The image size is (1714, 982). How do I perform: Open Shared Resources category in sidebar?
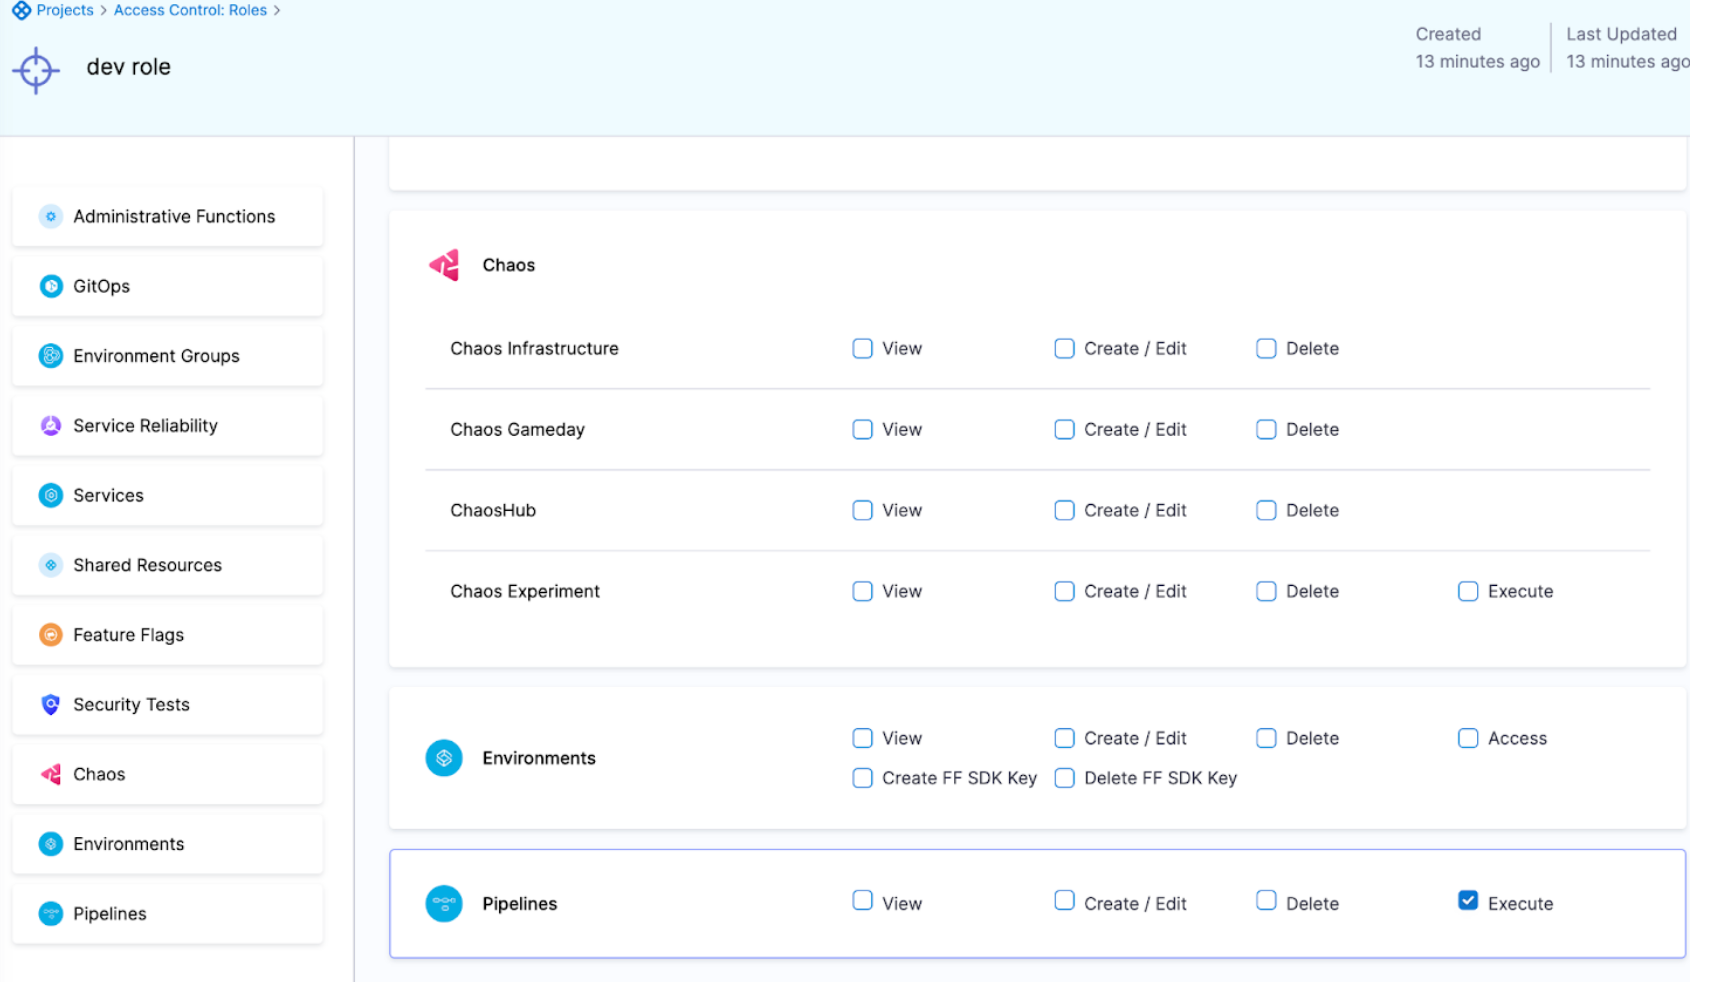[x=147, y=565]
